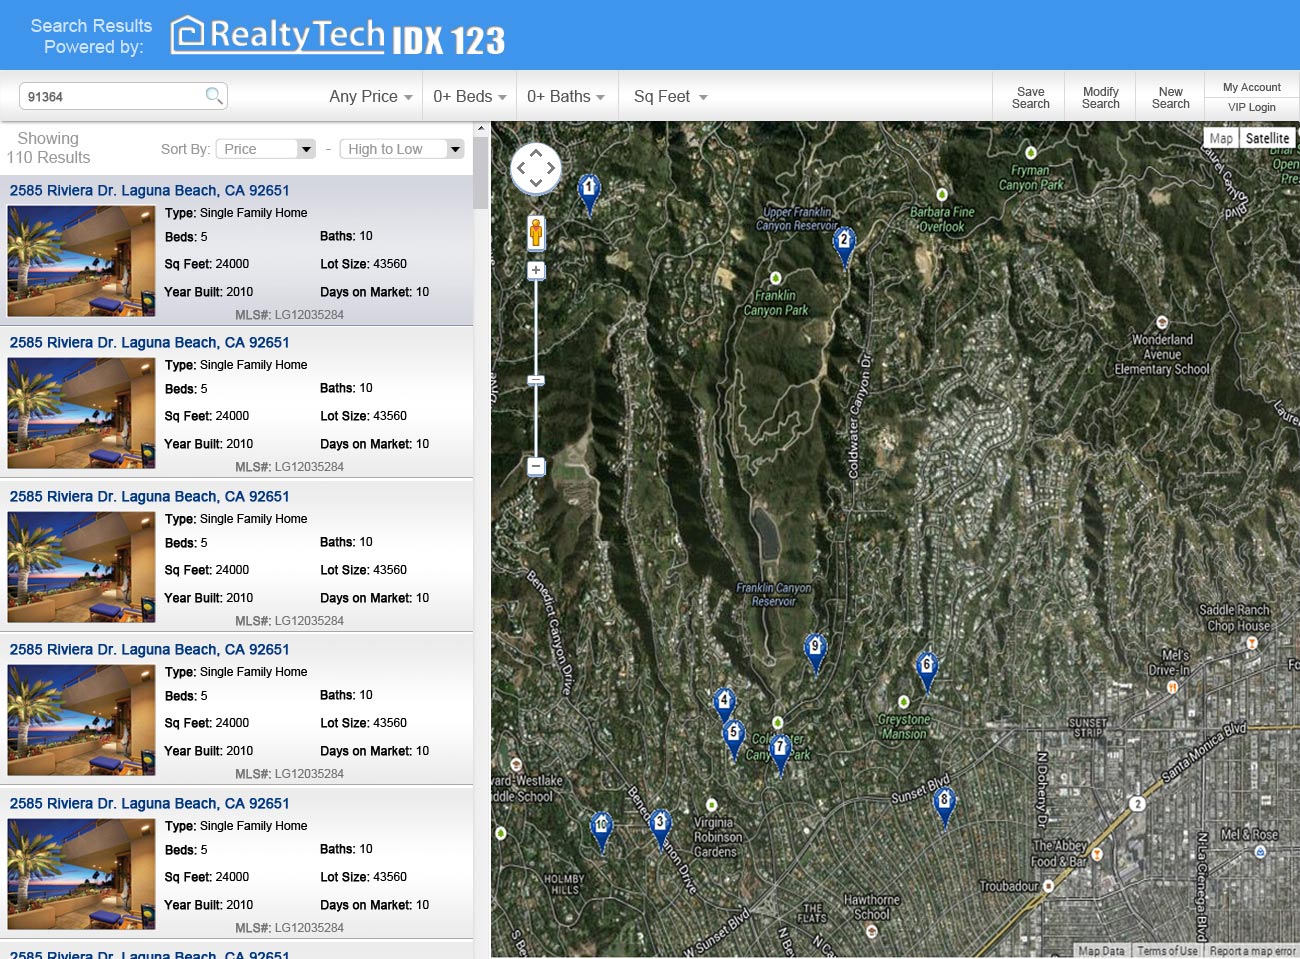The image size is (1300, 959).
Task: Click the Greystone Mansion map icon
Action: pos(904,702)
